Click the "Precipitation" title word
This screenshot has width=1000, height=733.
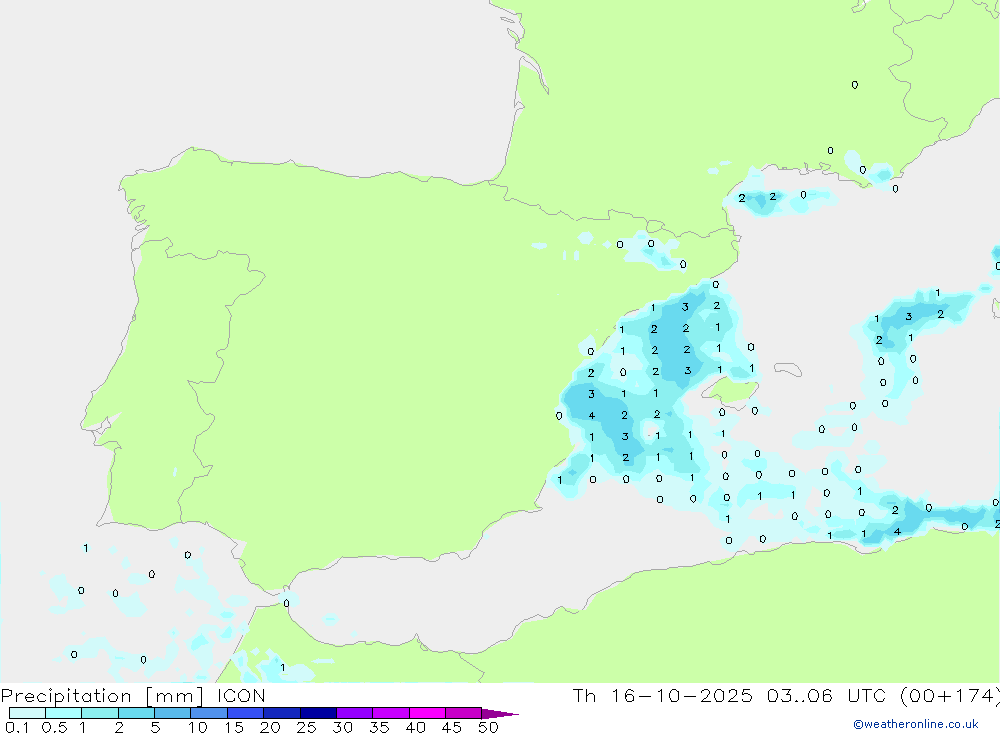66,696
